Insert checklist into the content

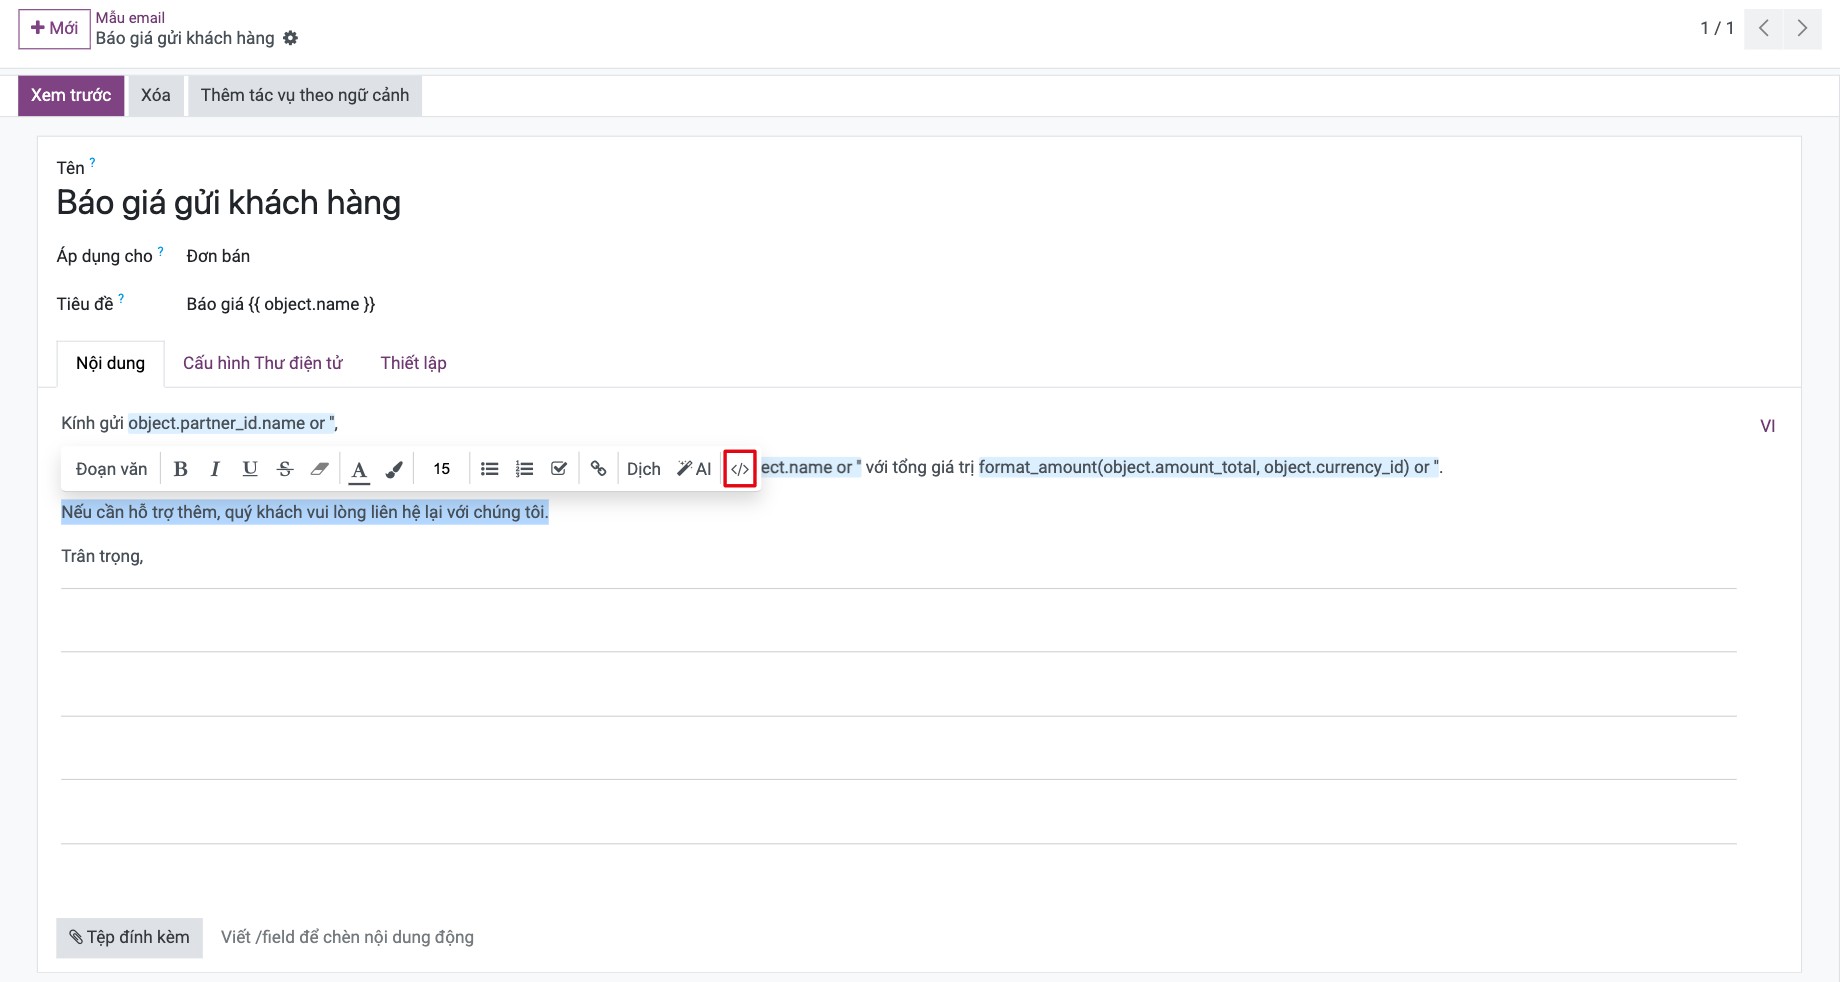[x=559, y=469]
